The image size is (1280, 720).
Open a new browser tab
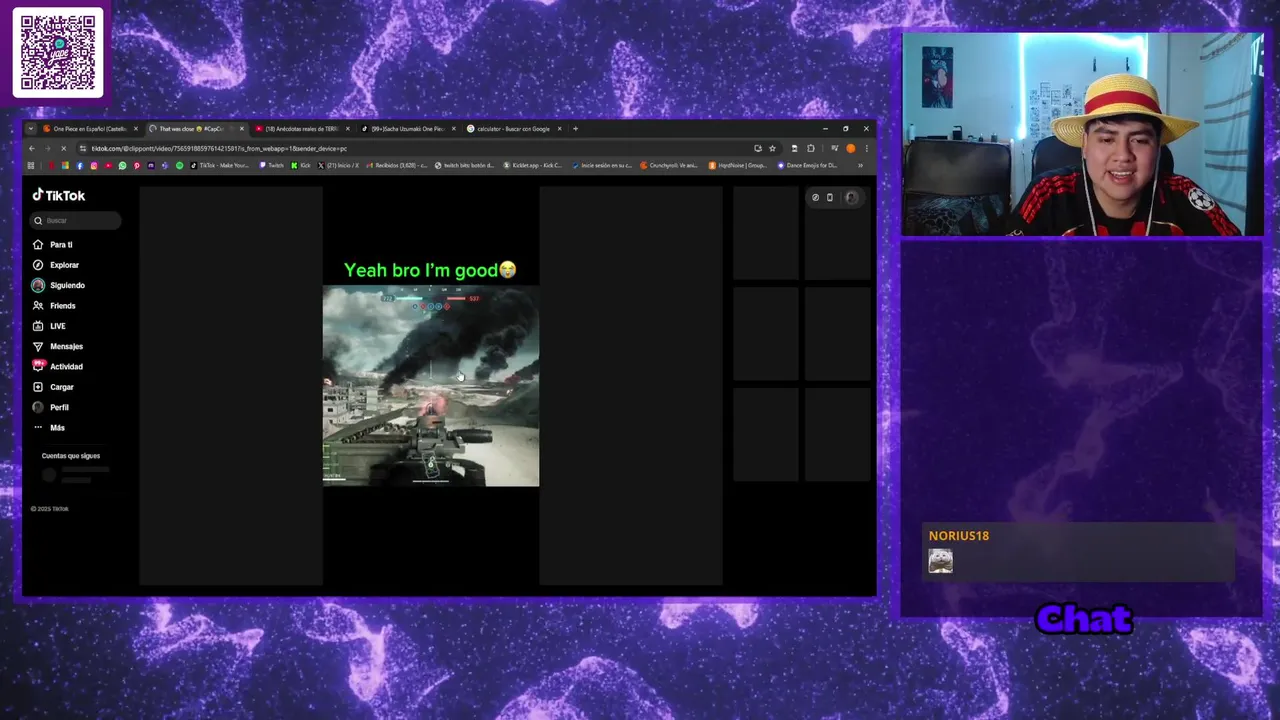[x=575, y=129]
